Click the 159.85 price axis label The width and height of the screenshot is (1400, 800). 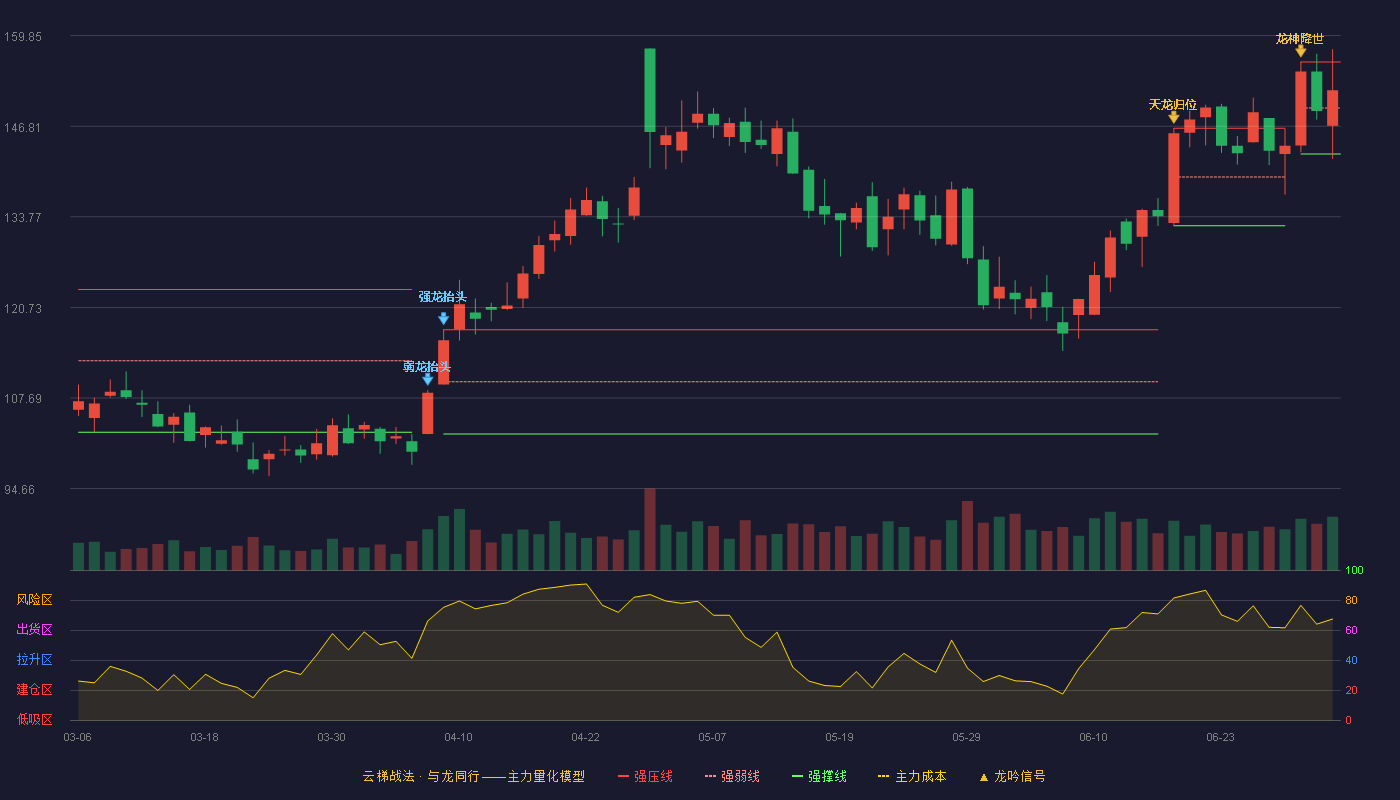[22, 37]
